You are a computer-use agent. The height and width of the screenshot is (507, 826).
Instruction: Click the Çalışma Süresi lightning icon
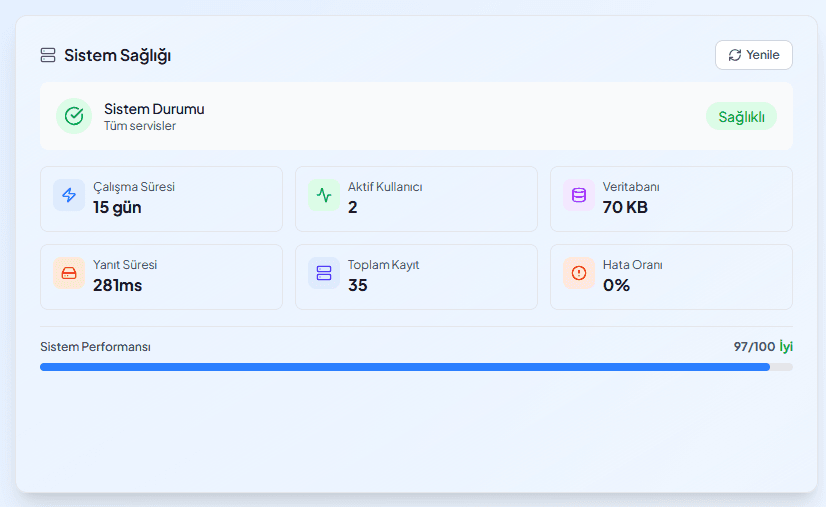click(x=69, y=195)
